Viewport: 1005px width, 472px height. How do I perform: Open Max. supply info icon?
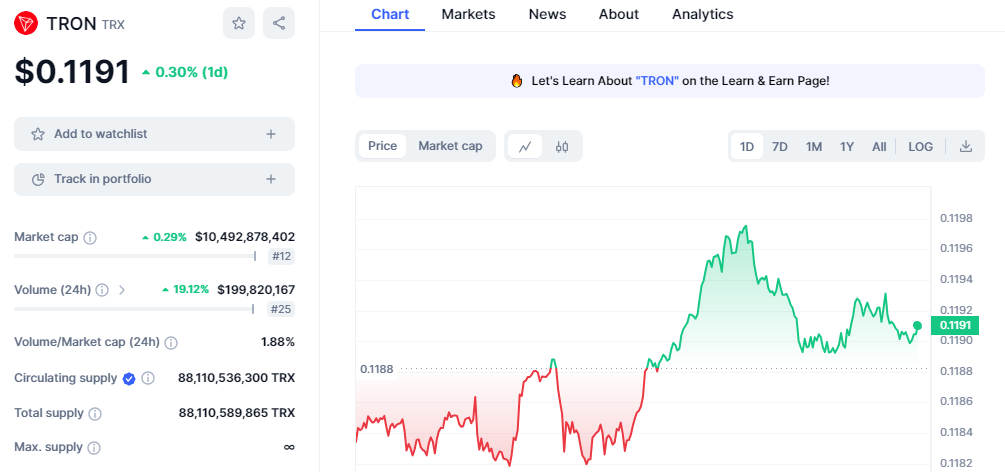coord(94,448)
